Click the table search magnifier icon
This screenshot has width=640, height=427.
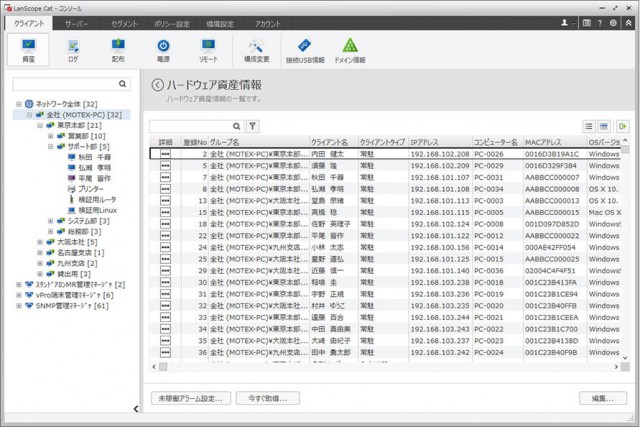point(236,126)
